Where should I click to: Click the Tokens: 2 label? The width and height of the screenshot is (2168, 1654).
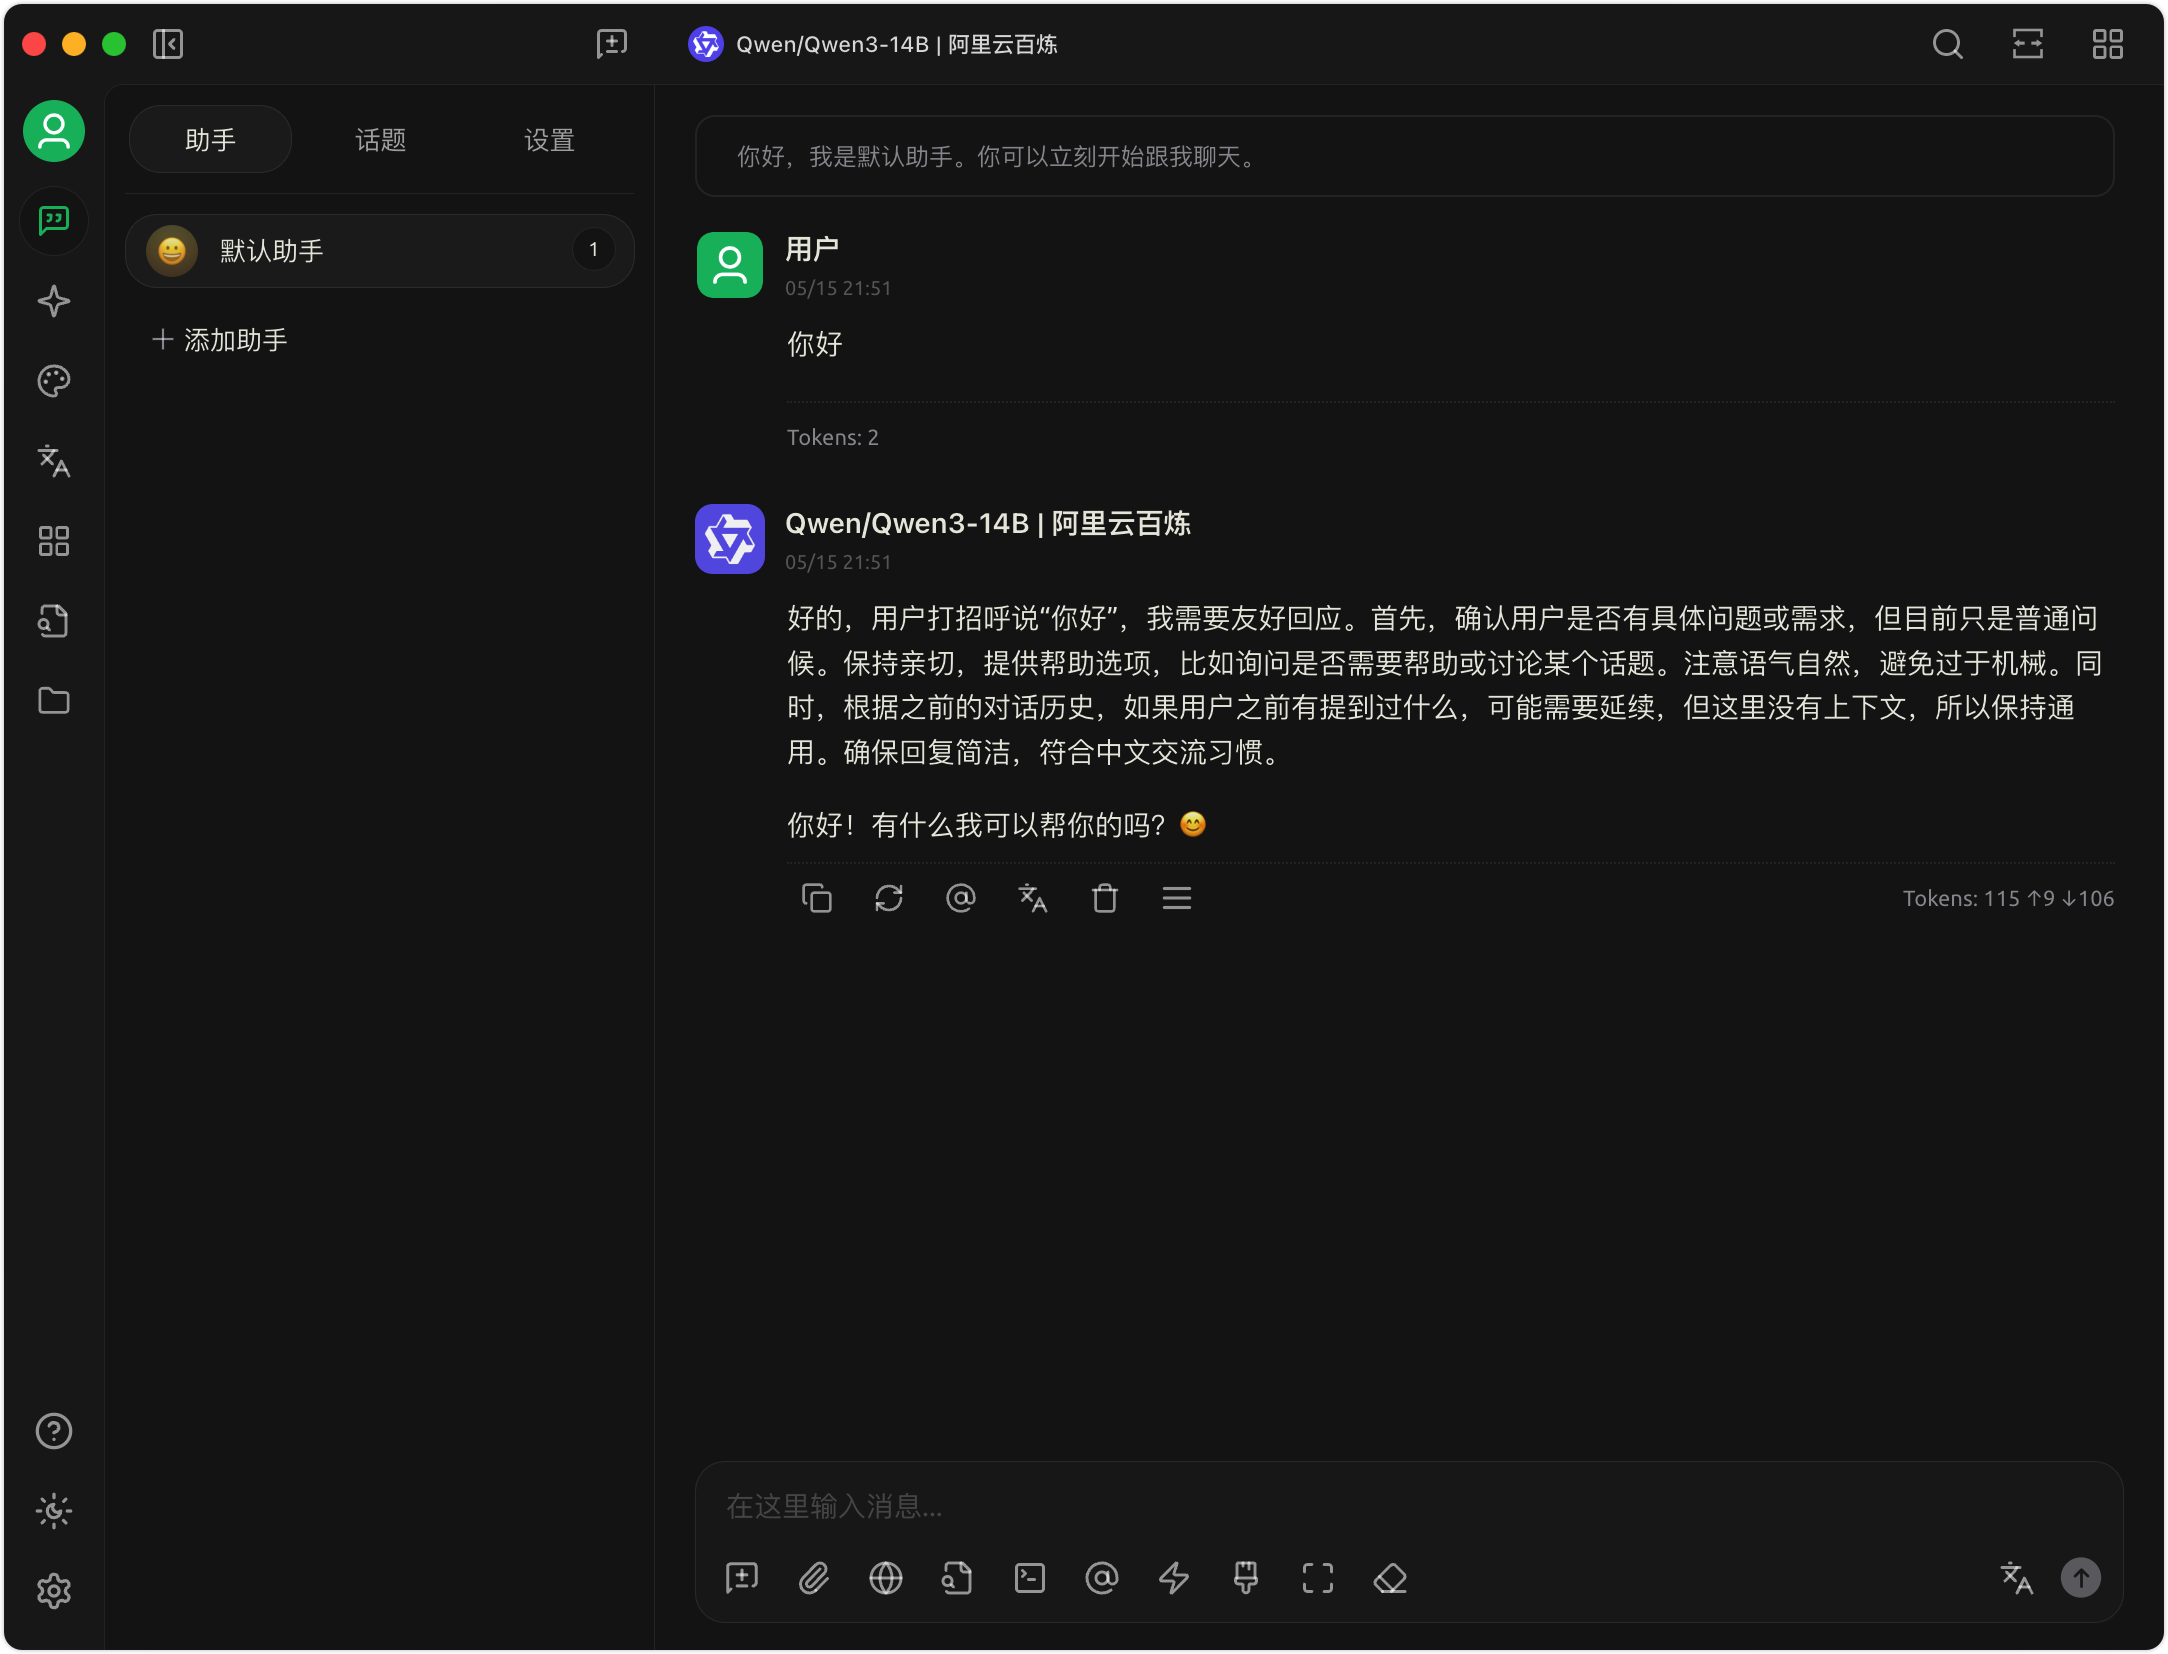833,437
